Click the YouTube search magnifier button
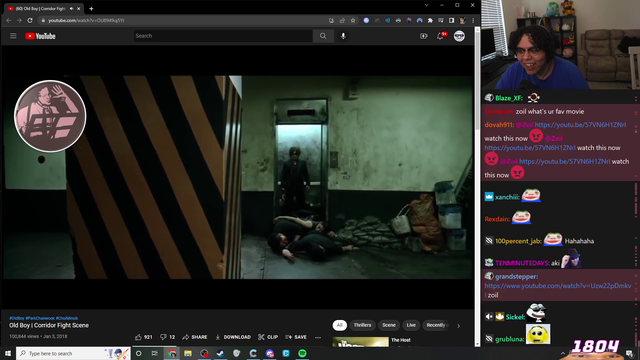Screen dimensions: 640x360 pyautogui.click(x=323, y=36)
